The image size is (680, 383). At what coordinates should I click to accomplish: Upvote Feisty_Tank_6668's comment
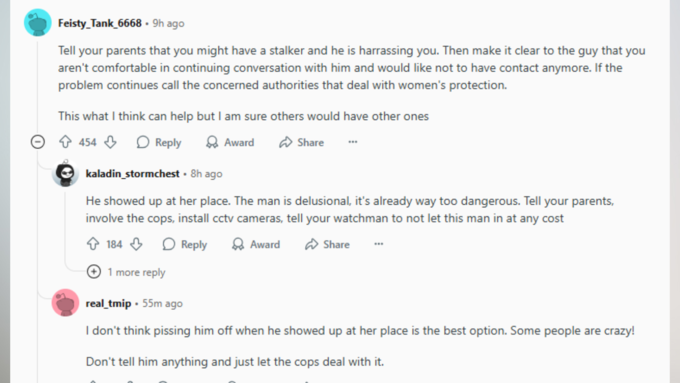65,142
